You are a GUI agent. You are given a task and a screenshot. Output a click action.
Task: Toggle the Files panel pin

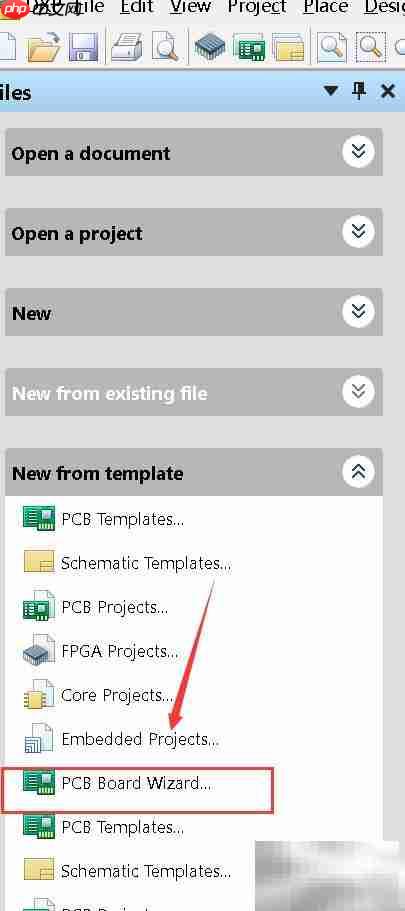point(360,90)
